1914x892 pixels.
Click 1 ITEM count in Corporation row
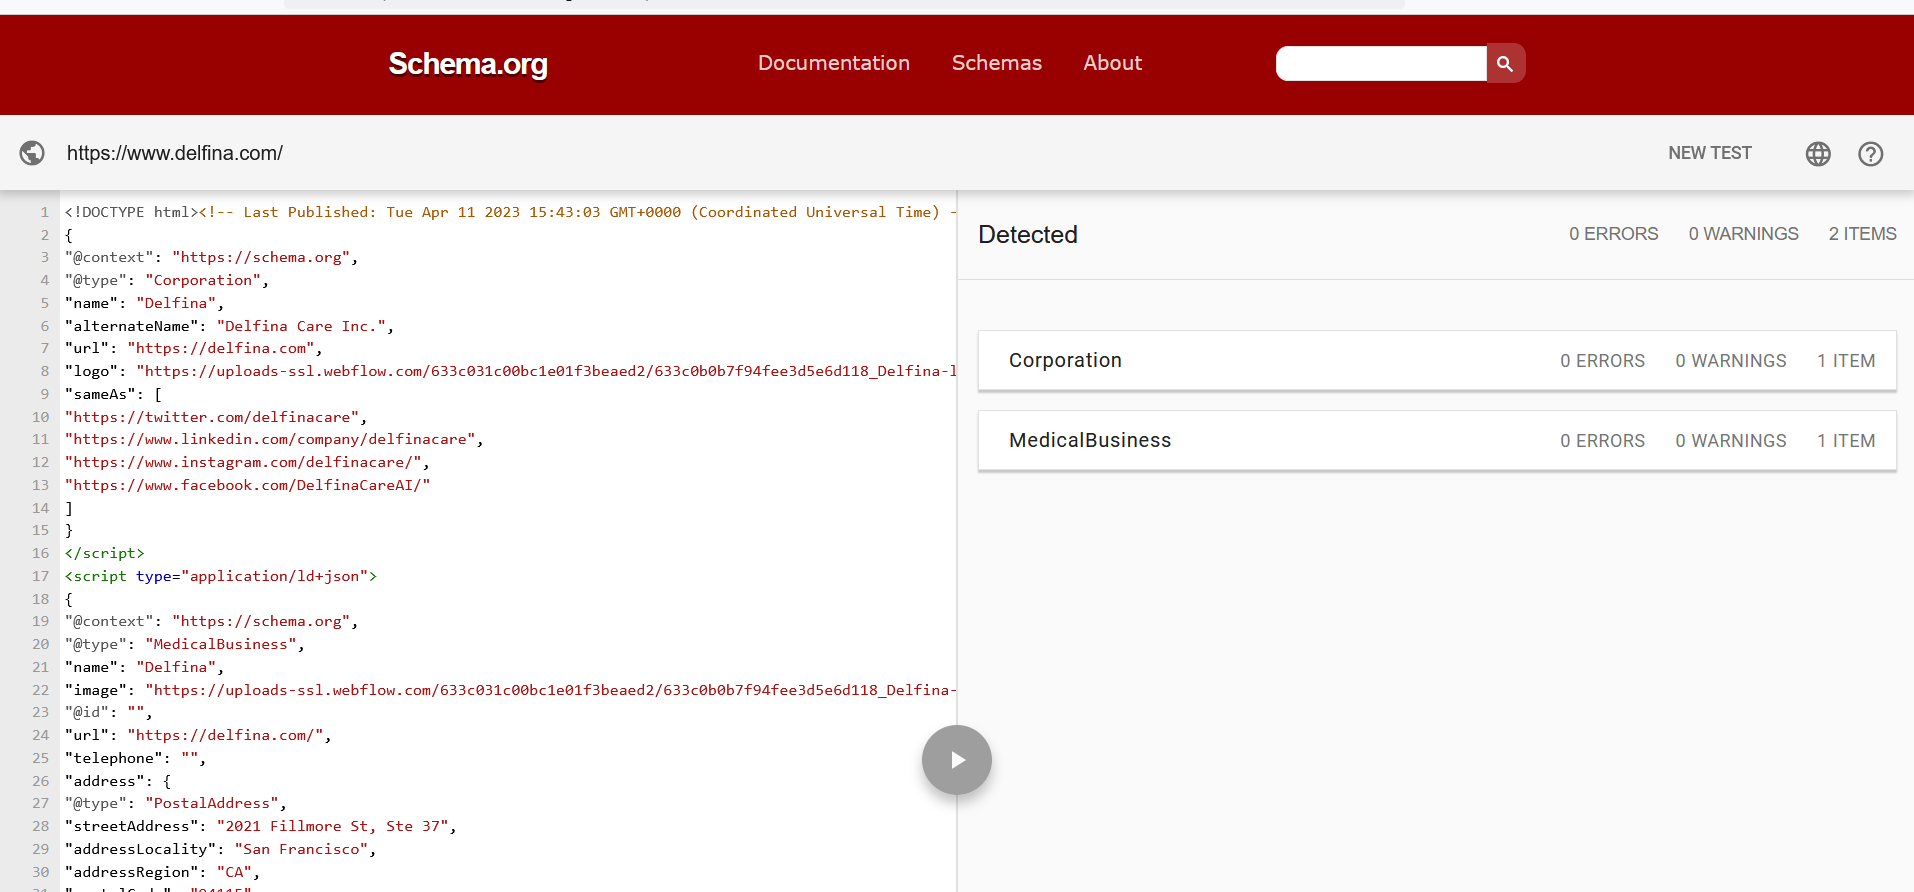pyautogui.click(x=1846, y=361)
